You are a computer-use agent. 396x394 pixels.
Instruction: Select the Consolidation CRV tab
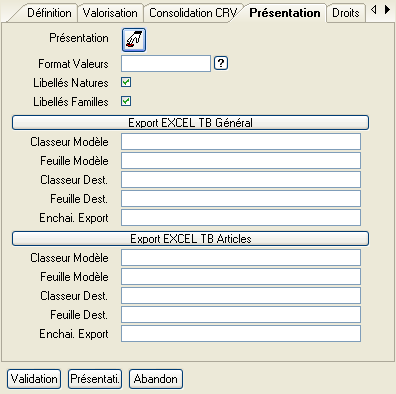tap(193, 13)
